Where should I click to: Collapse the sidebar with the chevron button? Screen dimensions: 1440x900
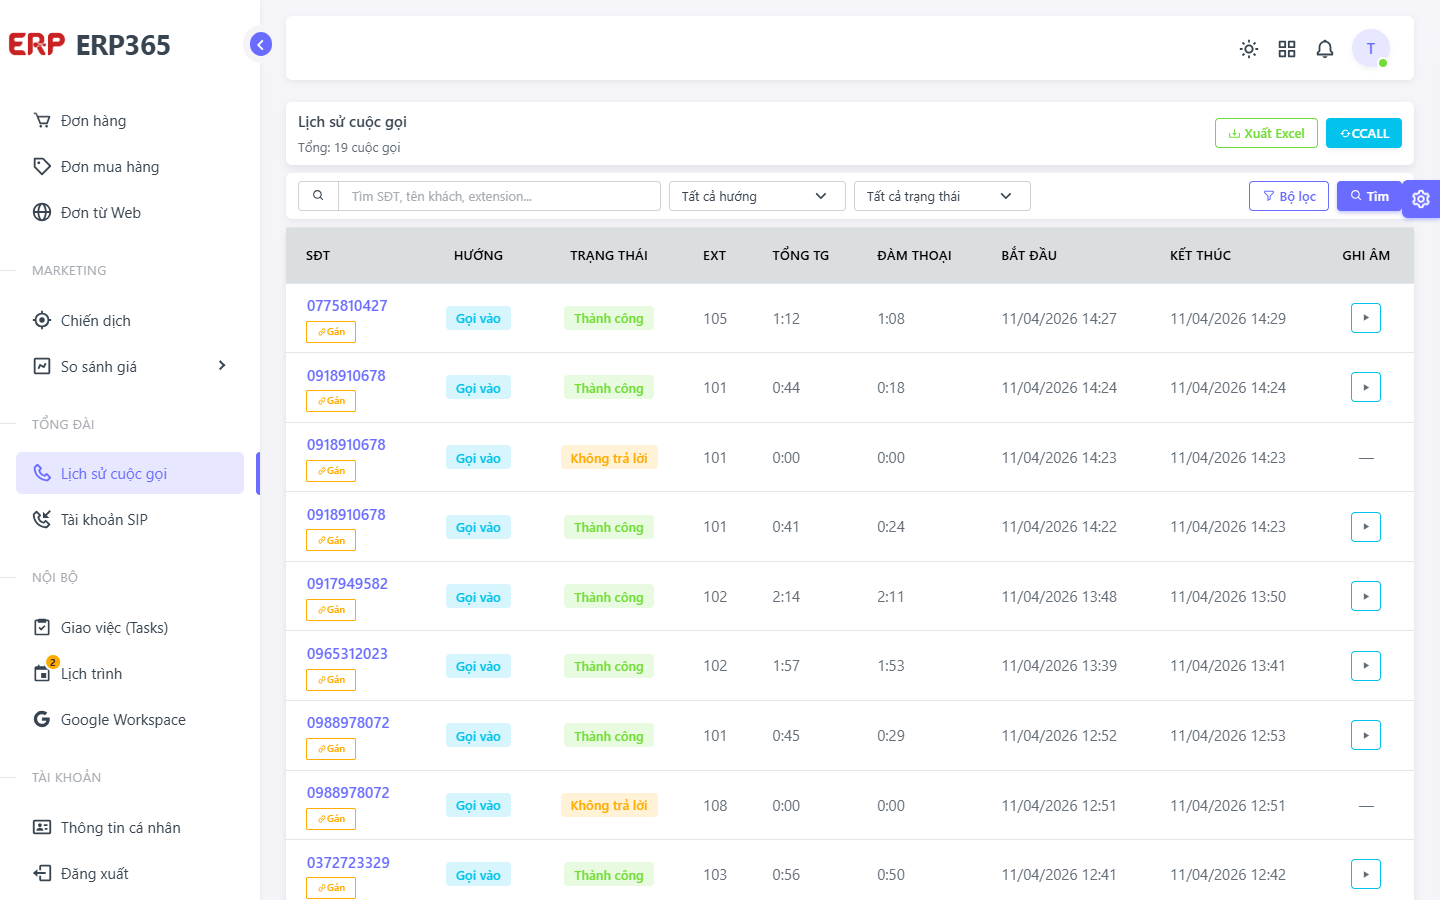click(261, 44)
